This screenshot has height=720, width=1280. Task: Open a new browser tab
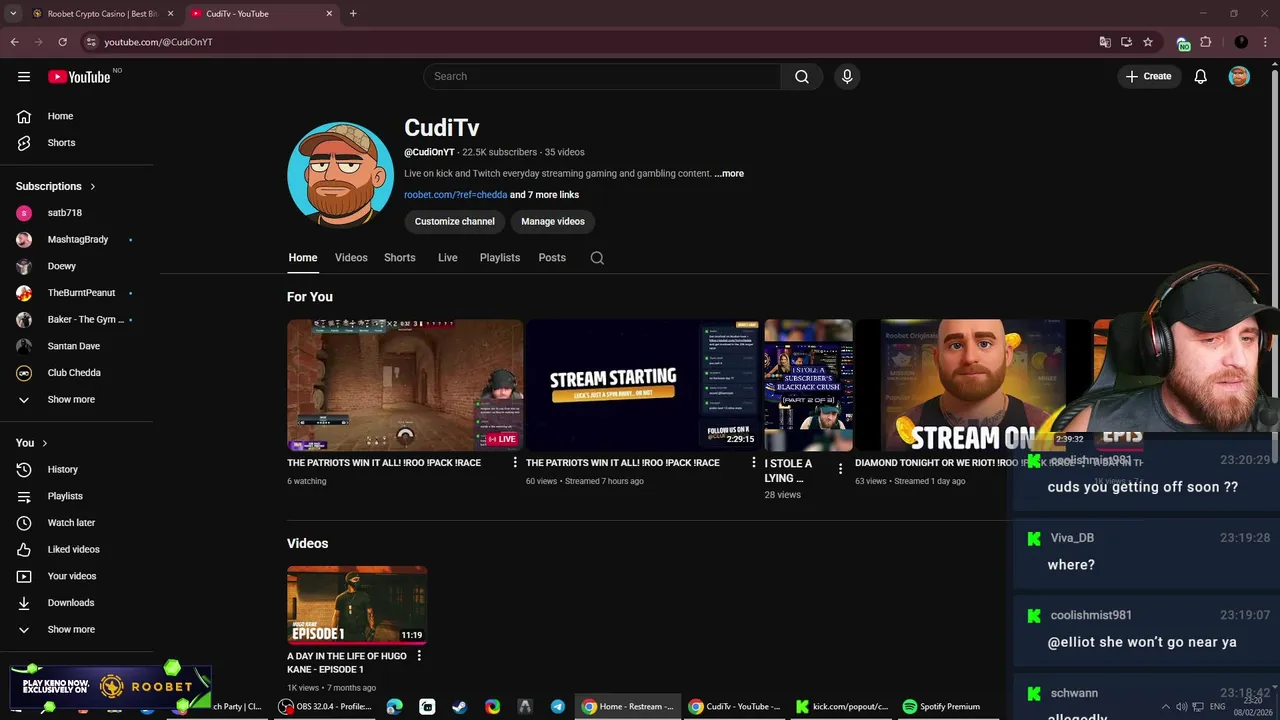point(353,14)
